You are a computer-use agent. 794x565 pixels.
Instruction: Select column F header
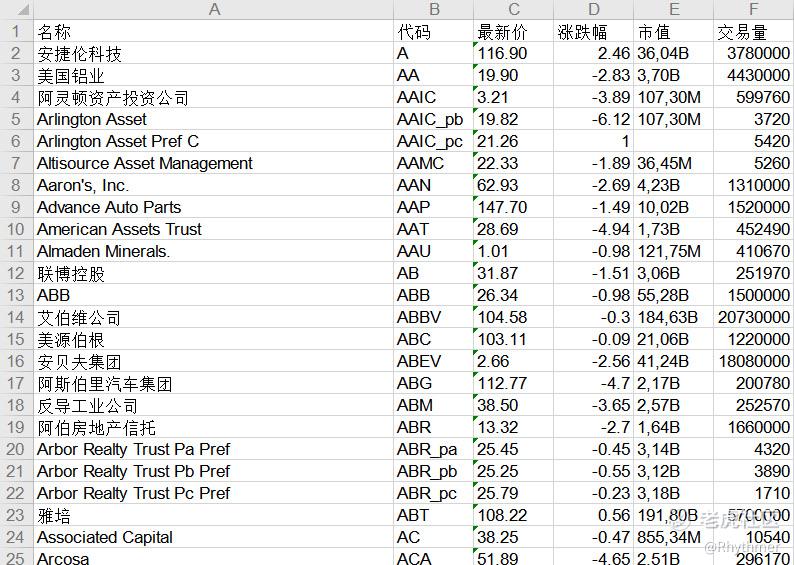753,10
